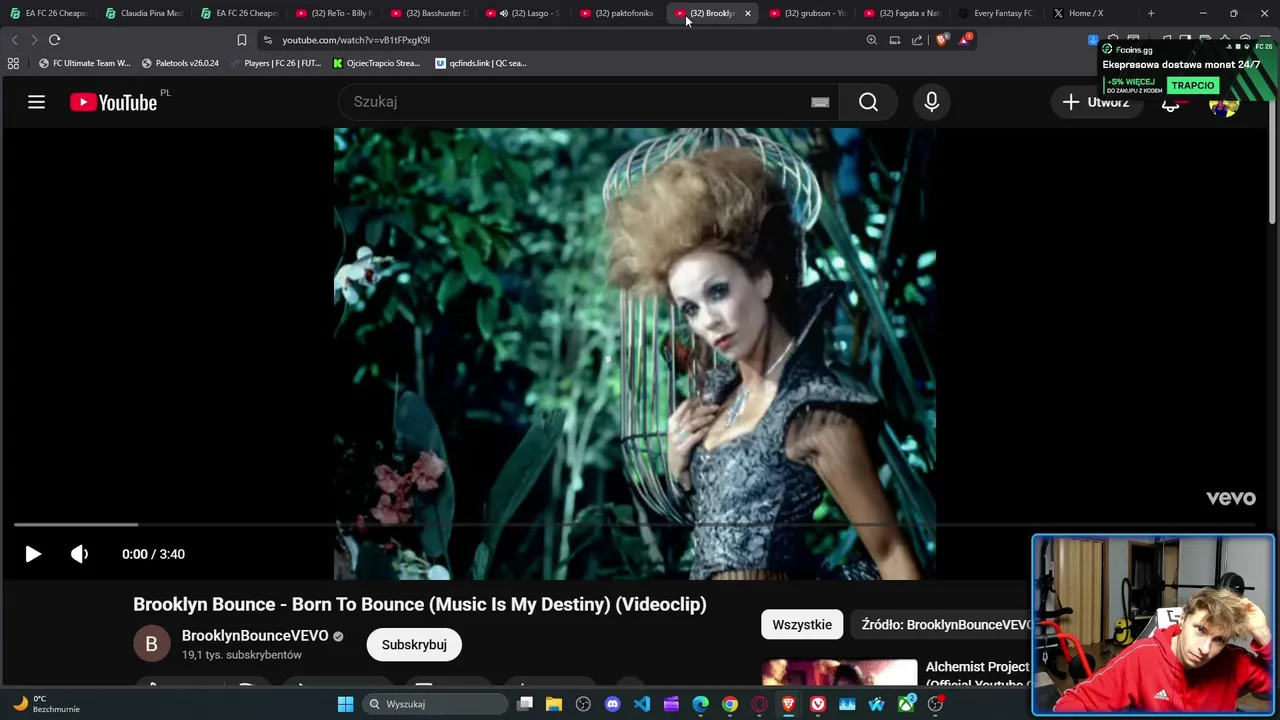Open Brave Shields lion icon
1280x720 pixels.
pyautogui.click(x=942, y=40)
